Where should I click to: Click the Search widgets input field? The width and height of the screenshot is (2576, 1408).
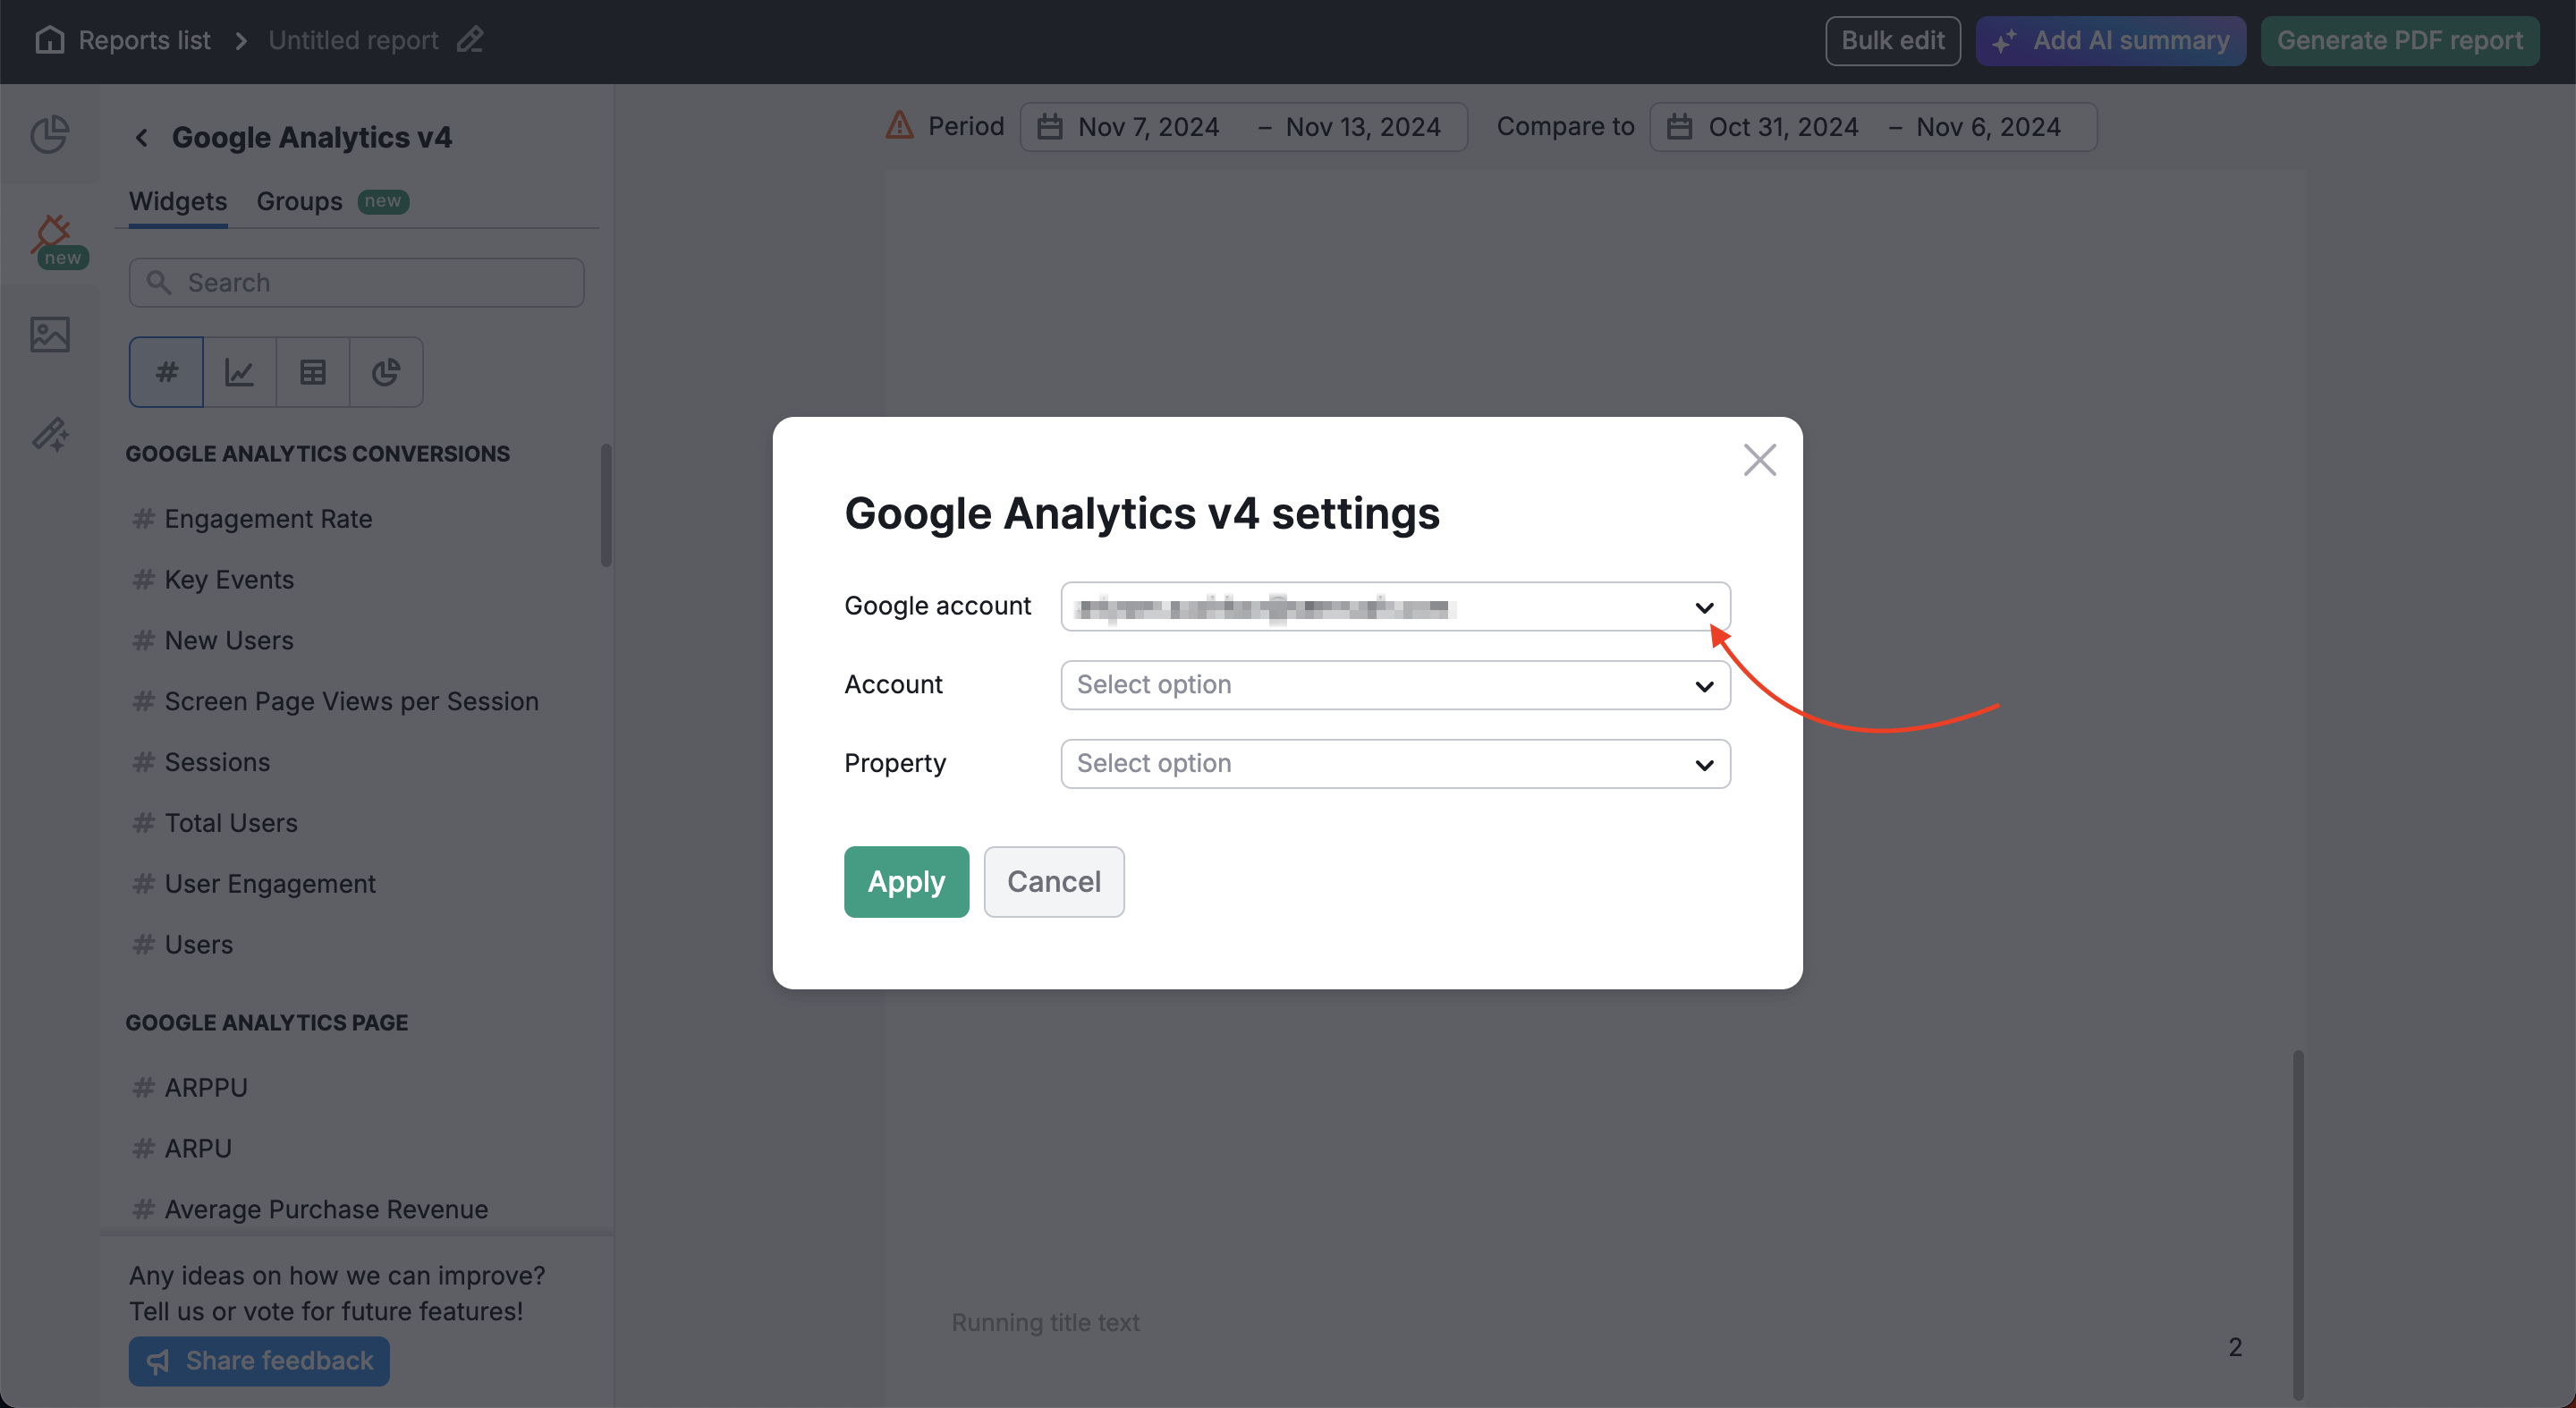pyautogui.click(x=356, y=282)
